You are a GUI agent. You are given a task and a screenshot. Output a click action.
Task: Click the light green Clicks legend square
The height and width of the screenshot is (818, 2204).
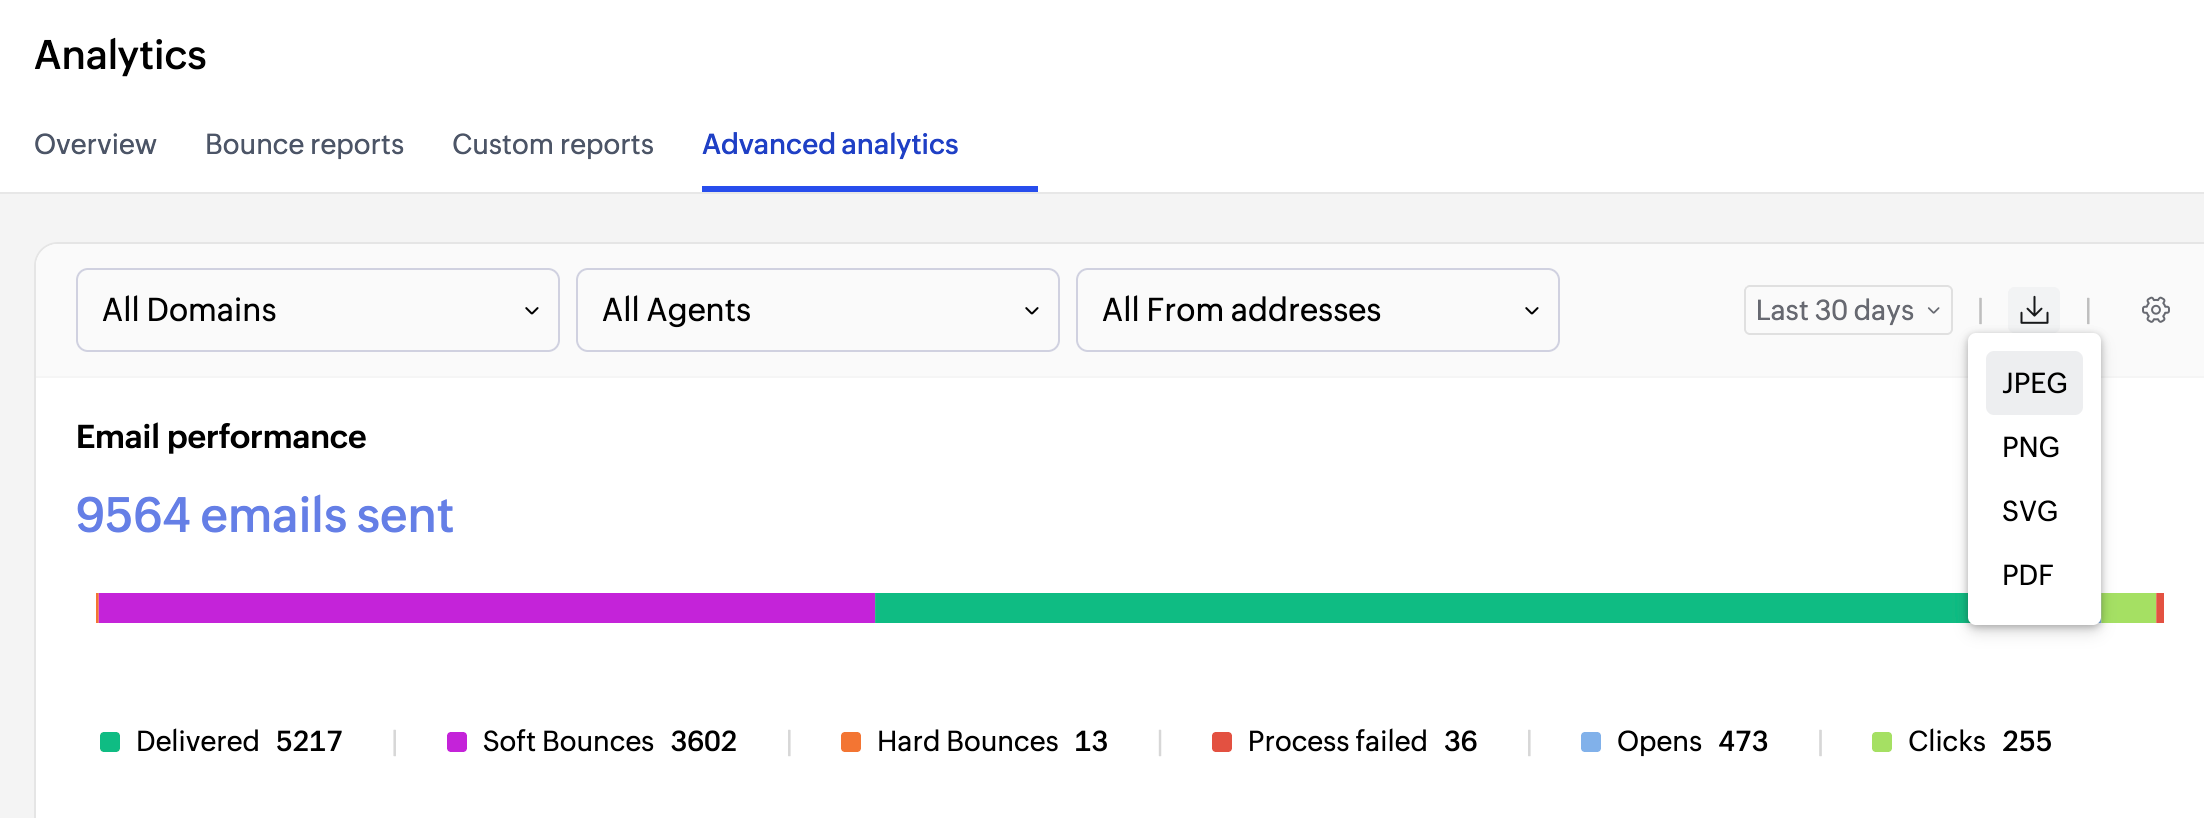click(x=1882, y=742)
